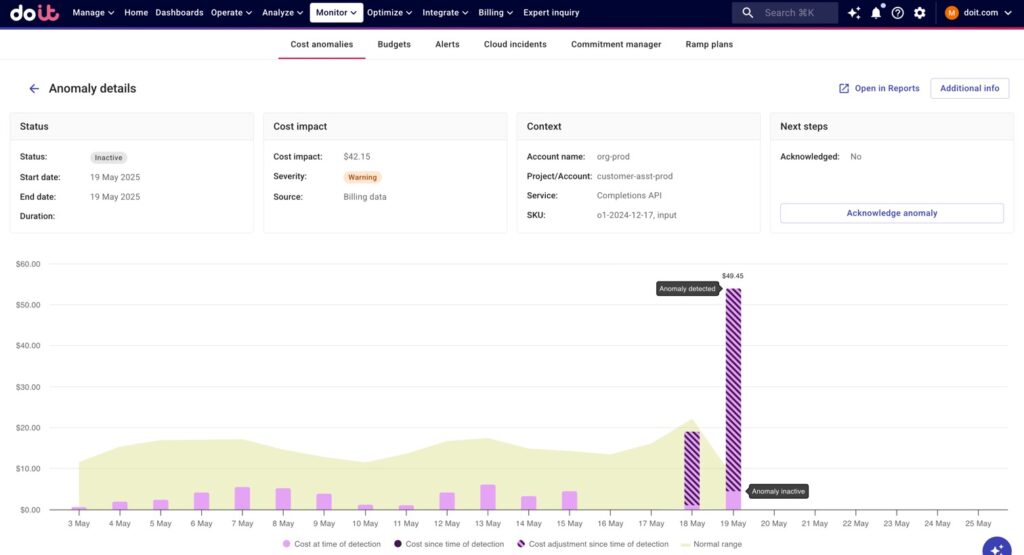Open the notifications bell
1024x555 pixels.
(876, 13)
